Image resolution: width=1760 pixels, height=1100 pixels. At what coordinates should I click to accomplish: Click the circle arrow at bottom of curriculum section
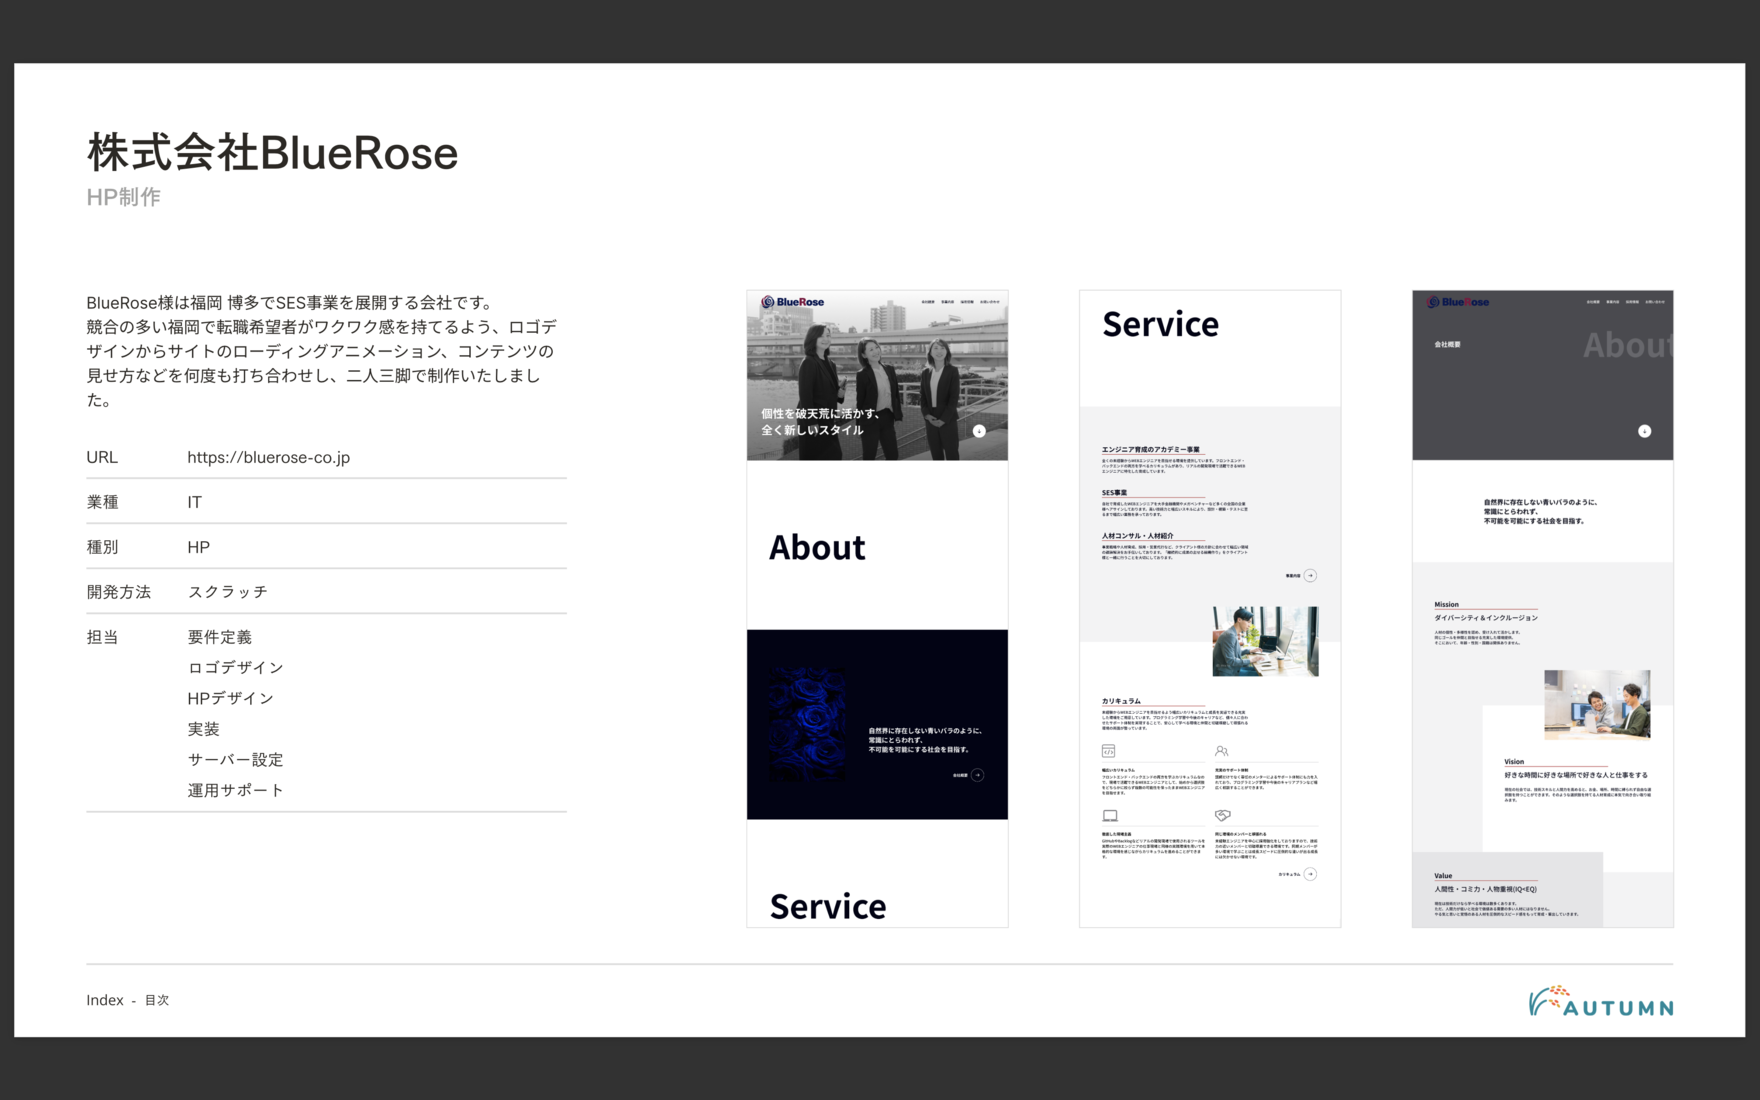(1310, 874)
